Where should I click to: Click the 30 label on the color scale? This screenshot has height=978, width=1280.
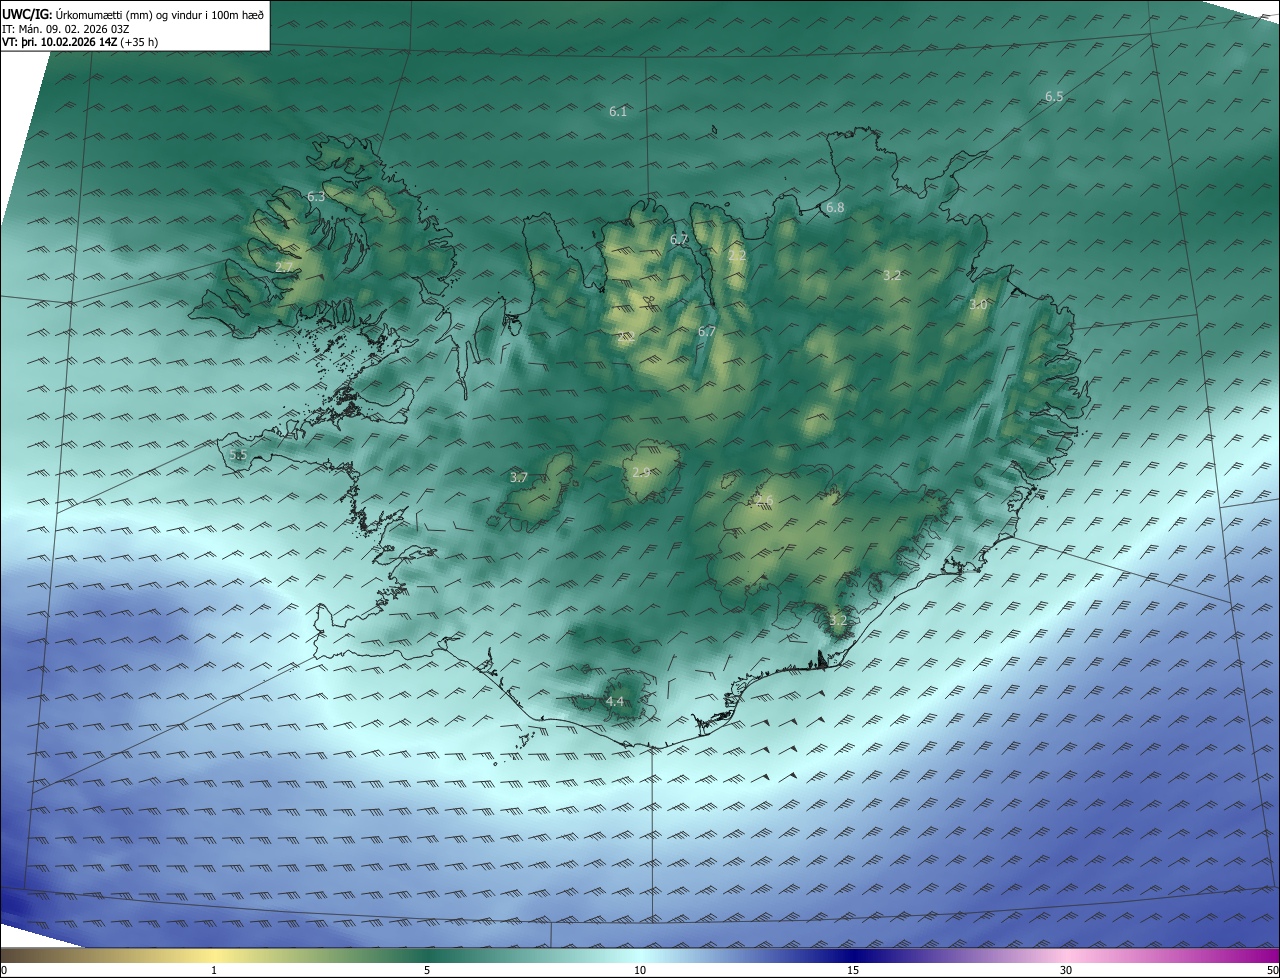tap(1066, 970)
